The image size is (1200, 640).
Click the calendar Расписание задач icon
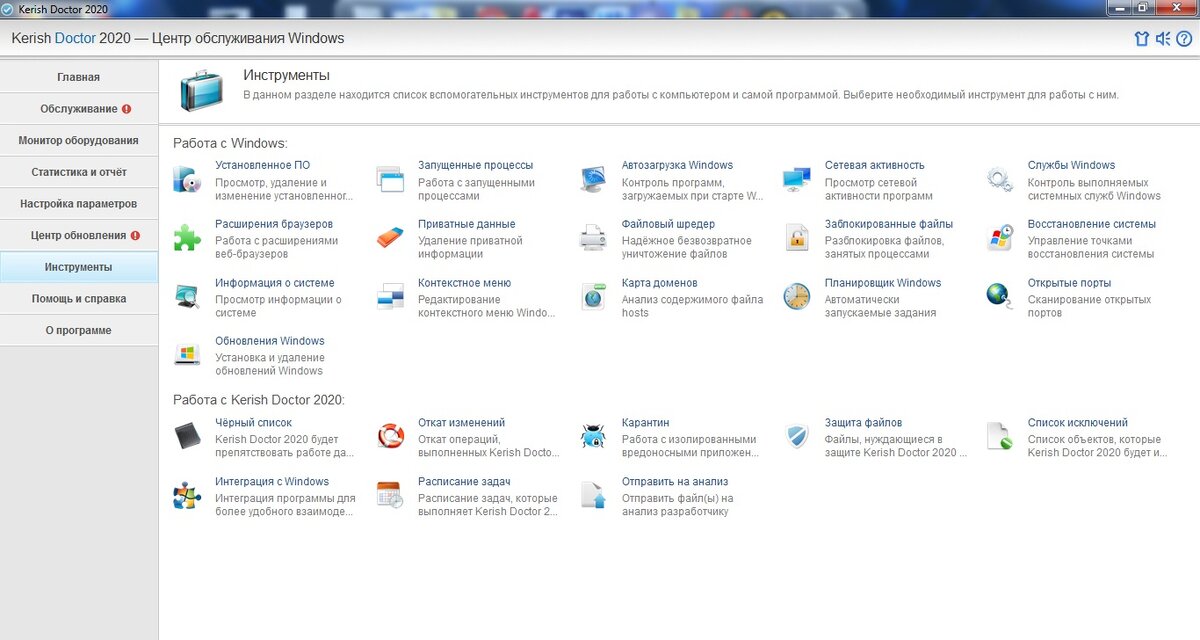(390, 495)
